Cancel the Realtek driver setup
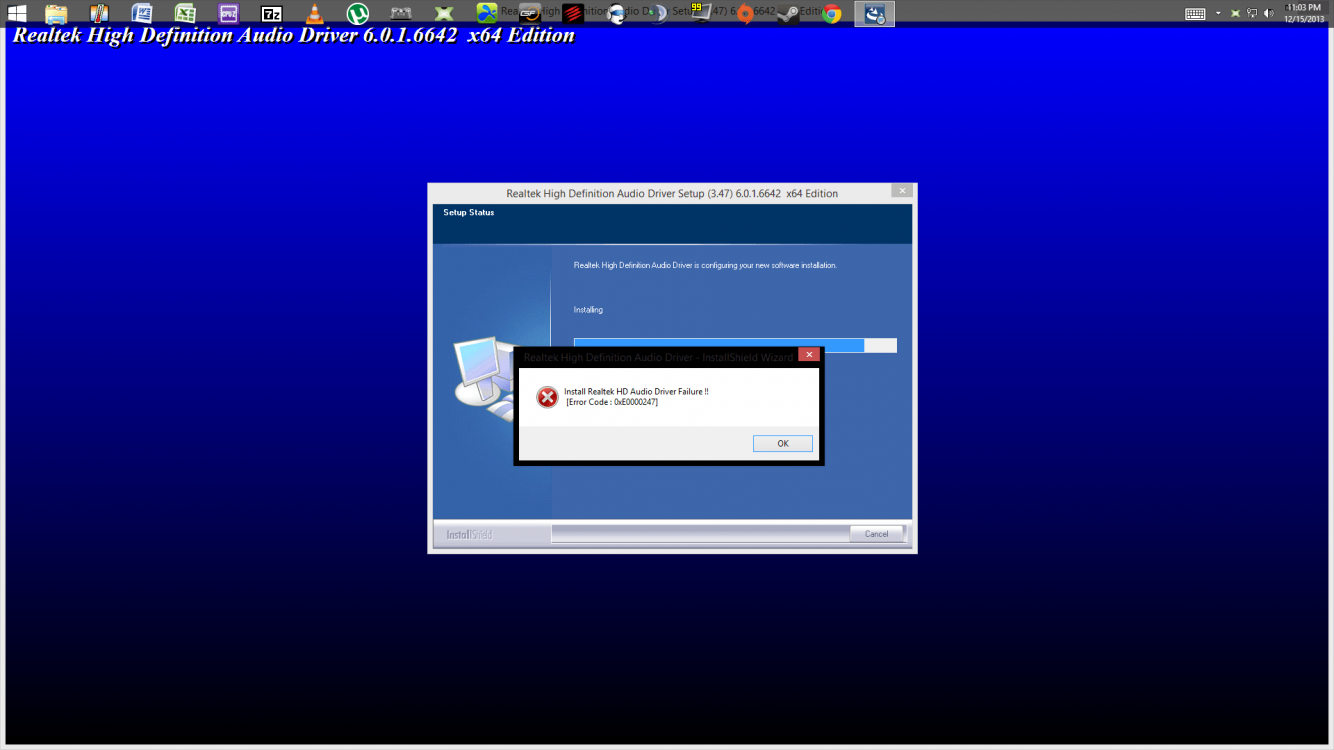The image size is (1334, 750). pos(876,534)
